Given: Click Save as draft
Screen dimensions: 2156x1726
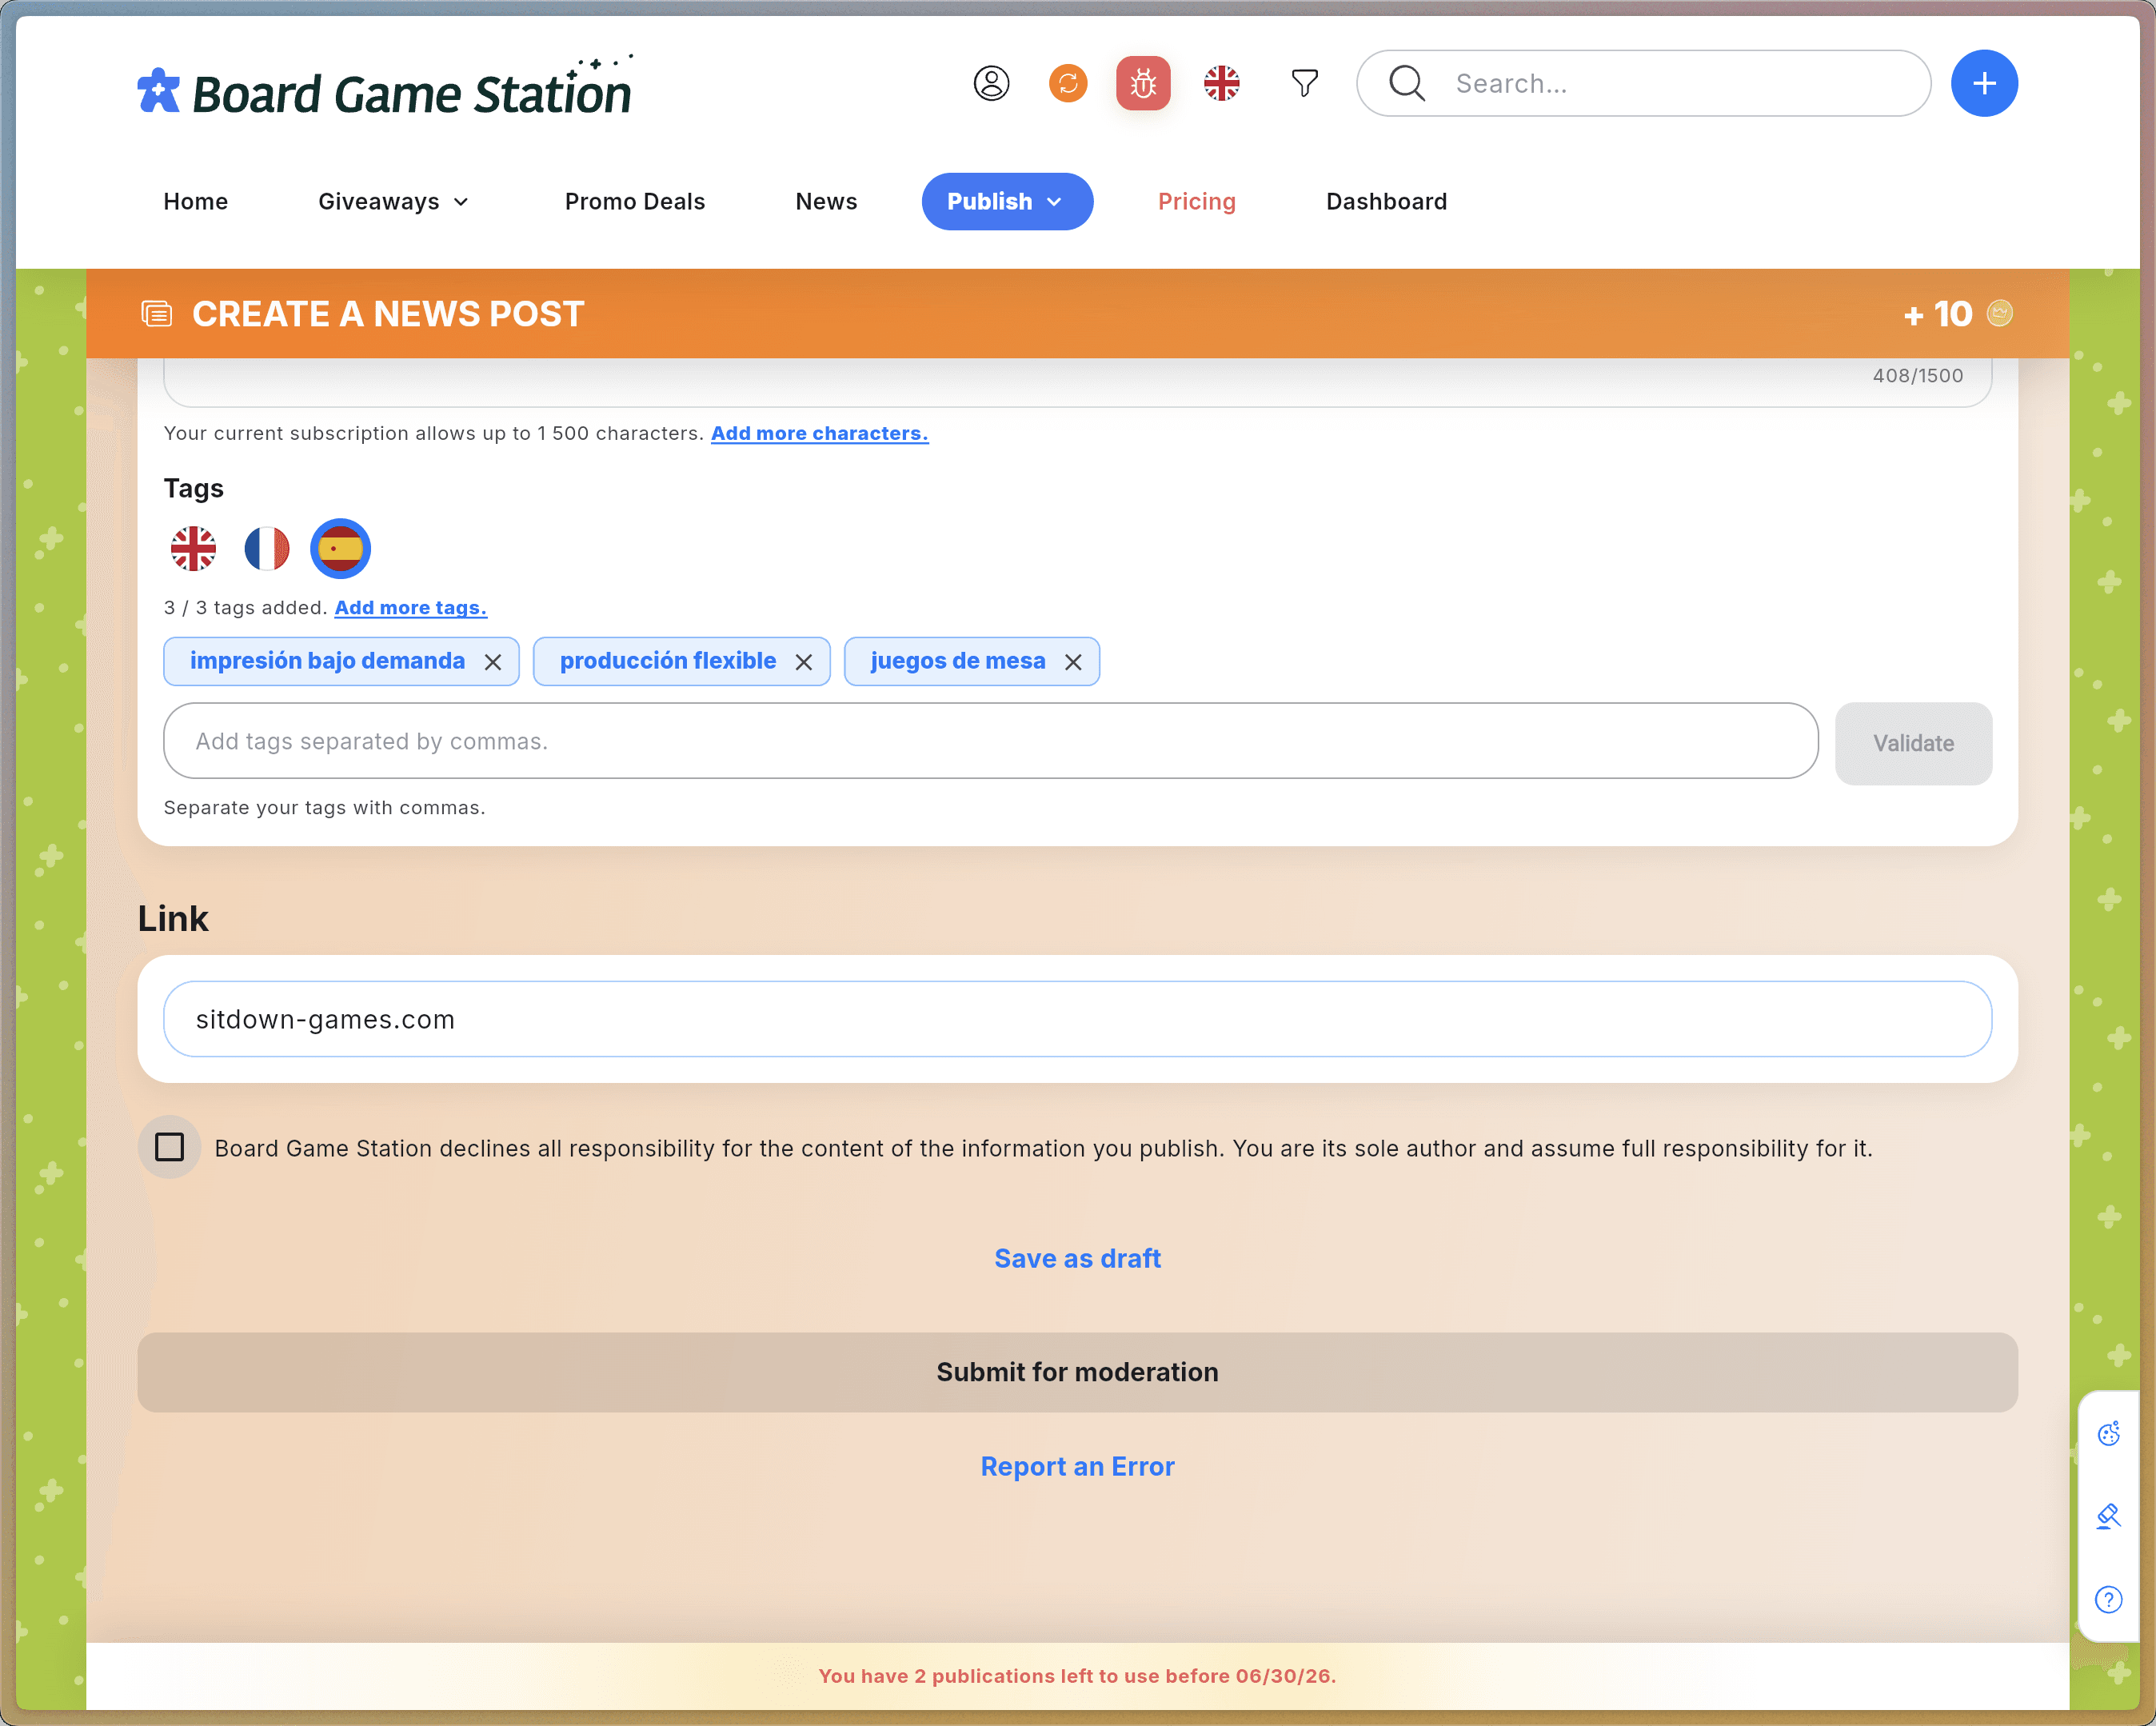Looking at the screenshot, I should 1077,1258.
